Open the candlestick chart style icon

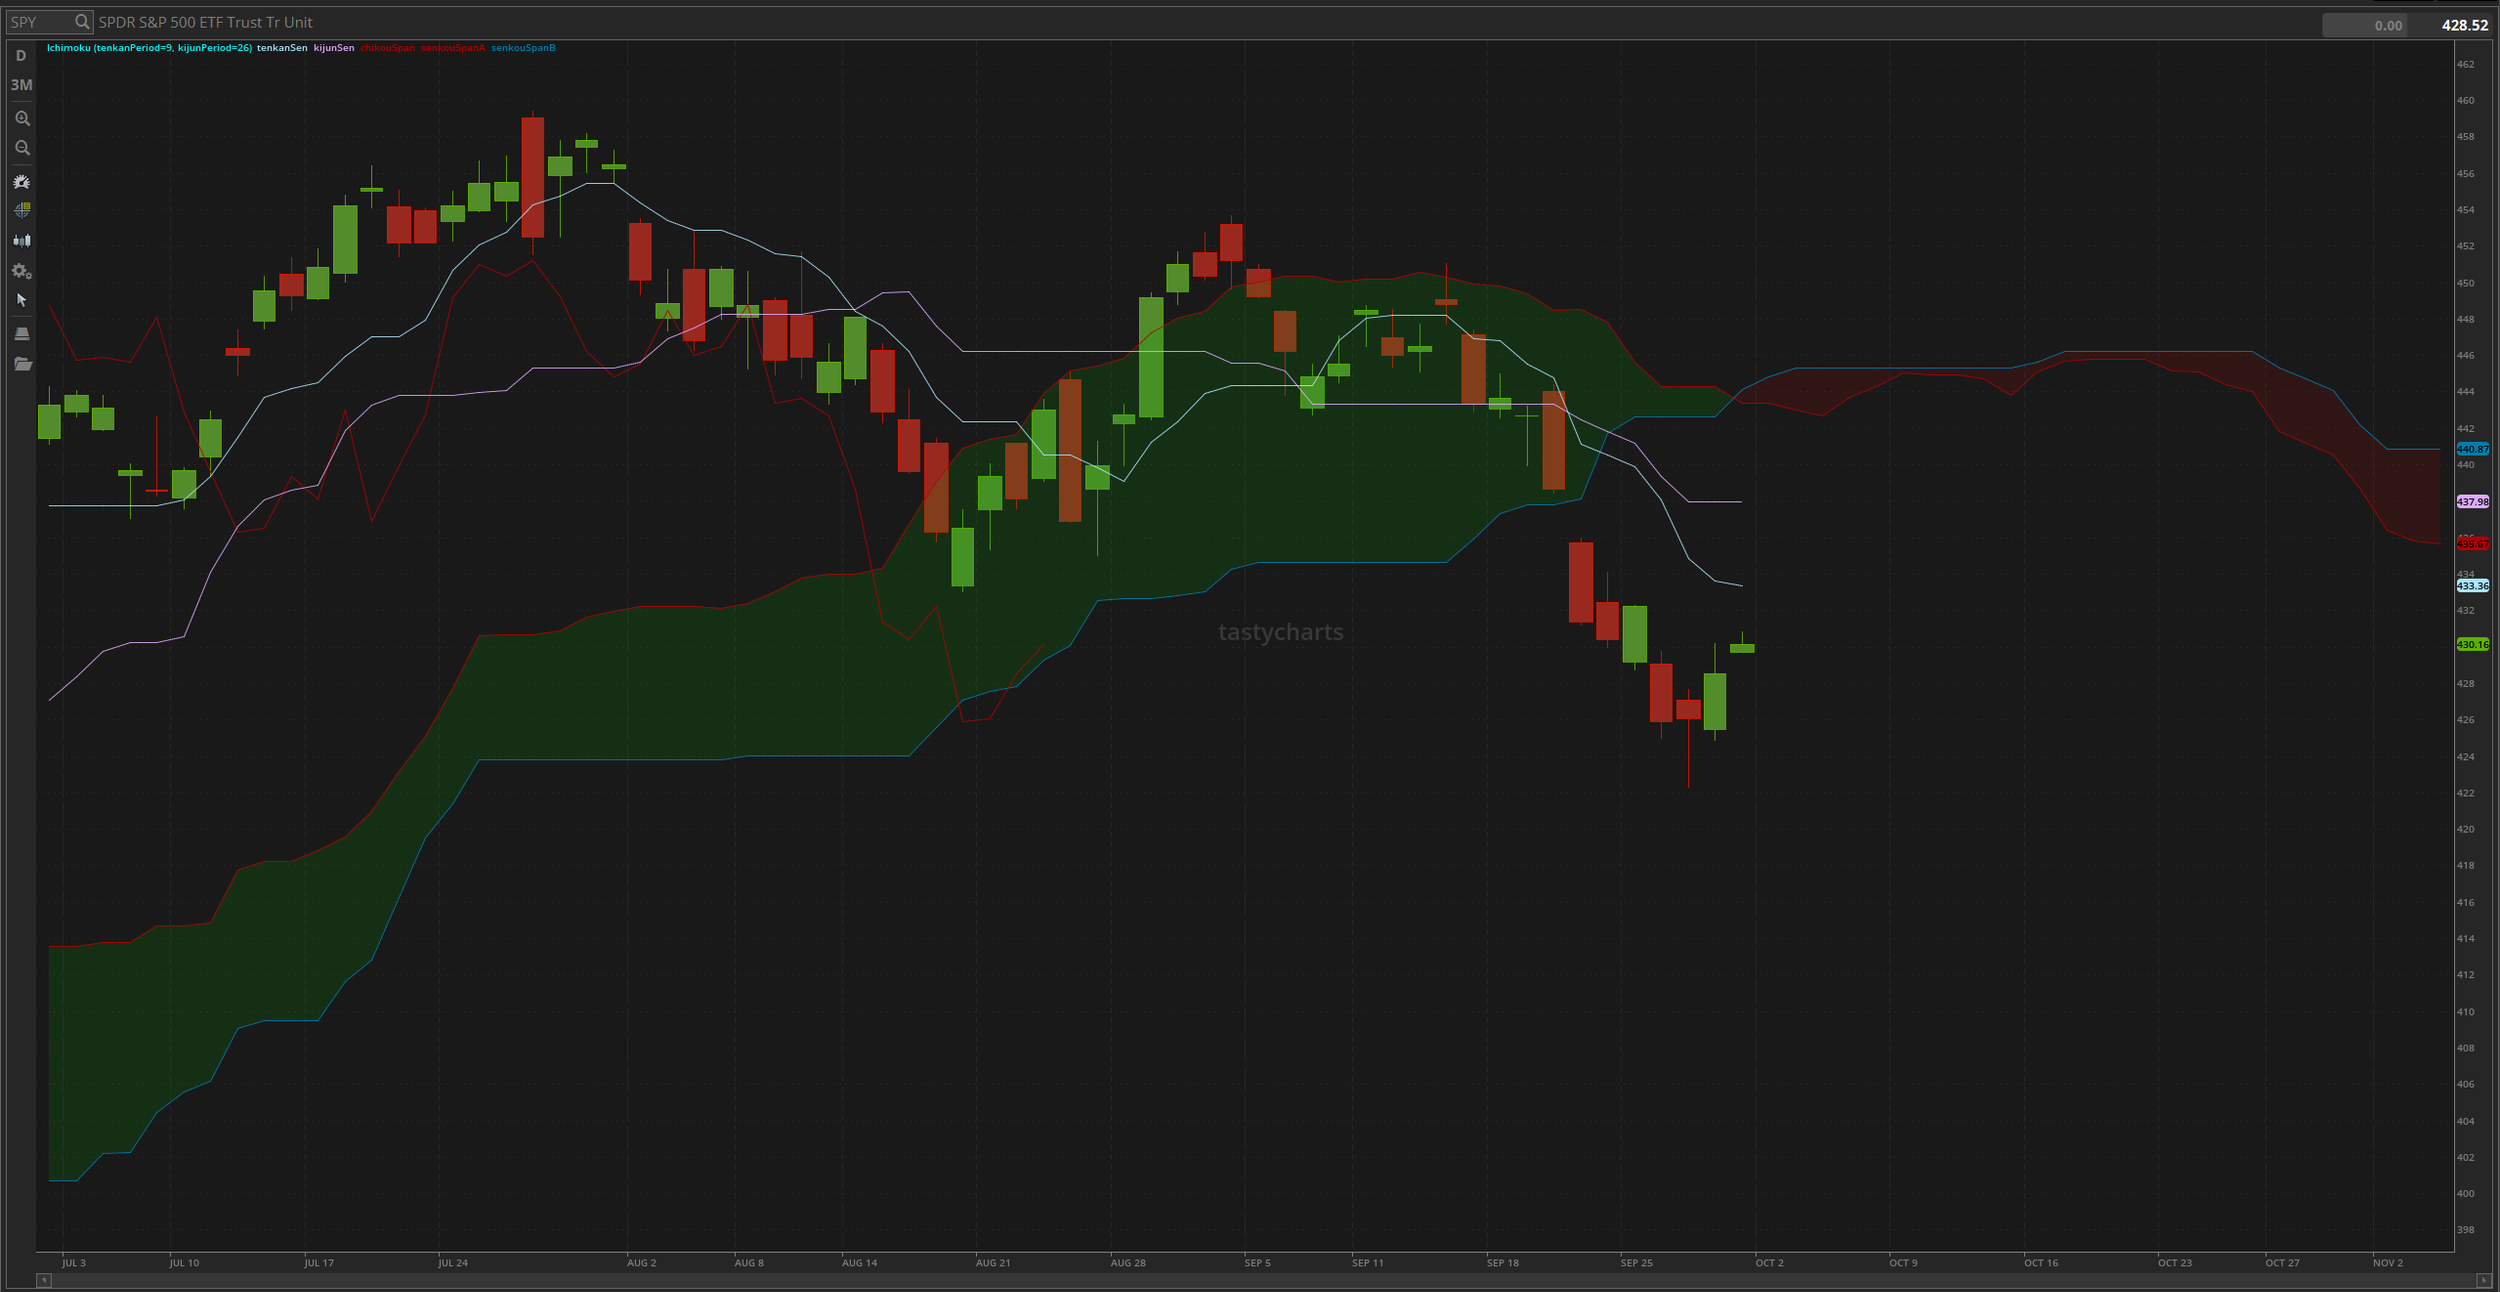coord(21,240)
